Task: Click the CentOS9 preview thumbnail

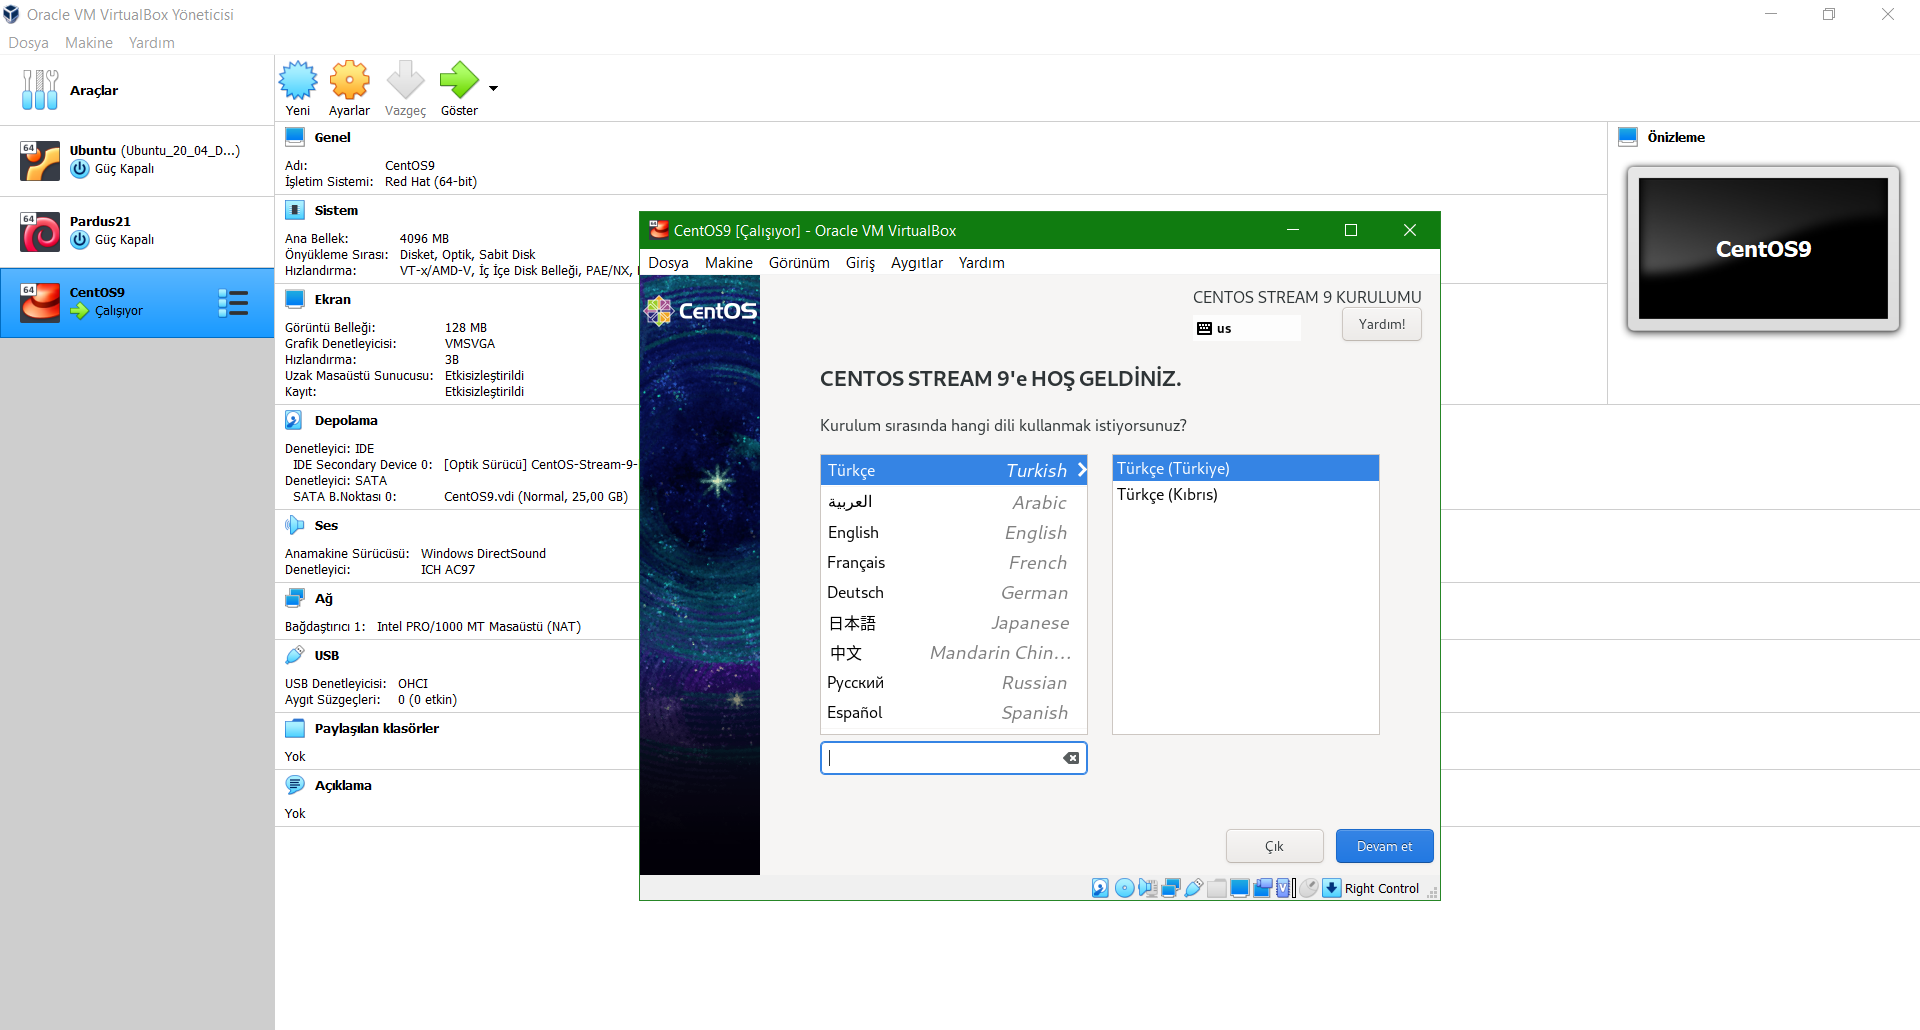Action: coord(1763,249)
